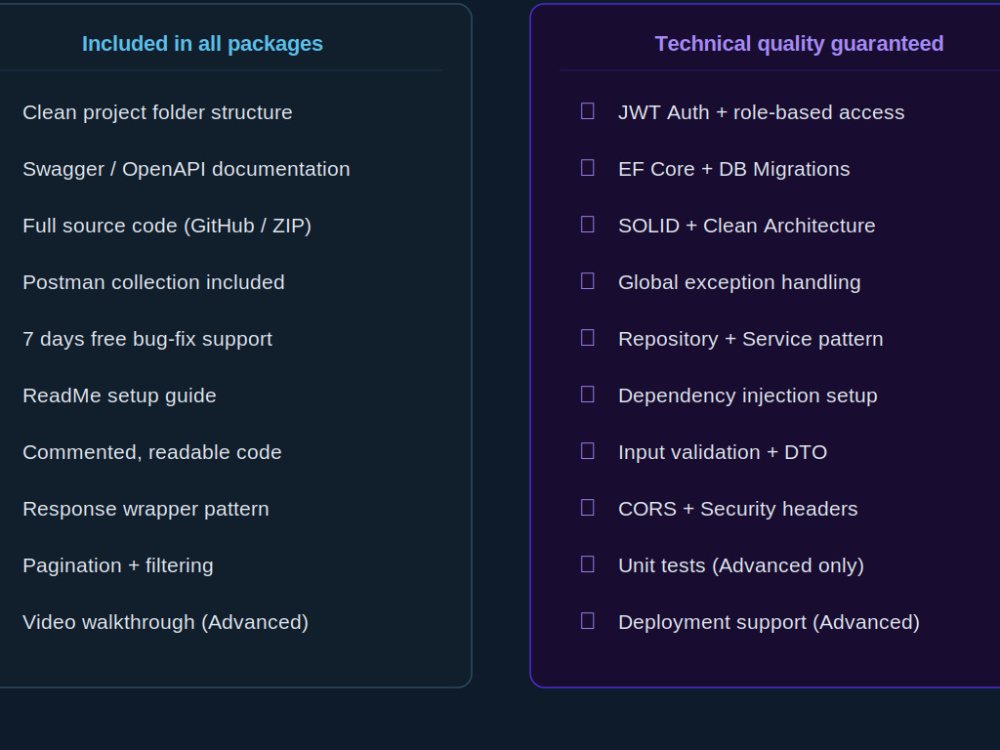The width and height of the screenshot is (1000, 750).
Task: Click the Technical quality guaranteed heading
Action: [799, 43]
